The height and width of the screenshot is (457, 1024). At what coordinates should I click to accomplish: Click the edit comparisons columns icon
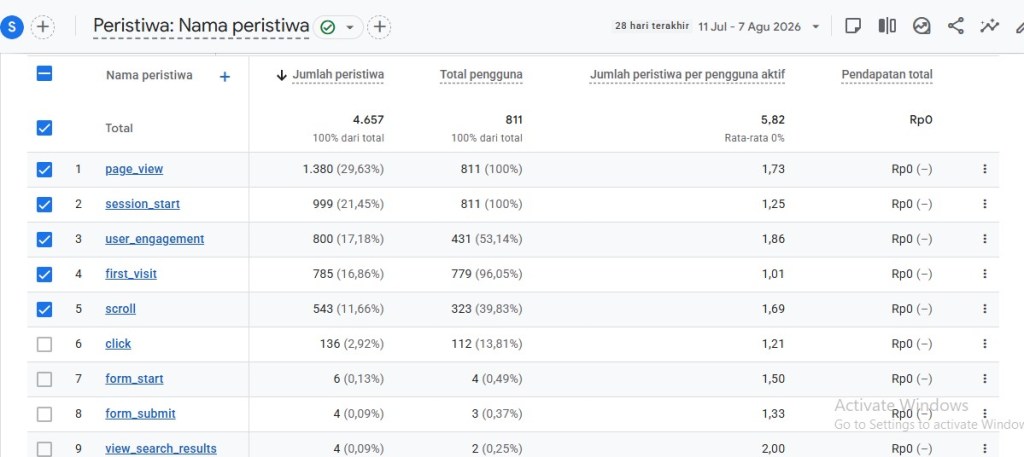[x=887, y=26]
